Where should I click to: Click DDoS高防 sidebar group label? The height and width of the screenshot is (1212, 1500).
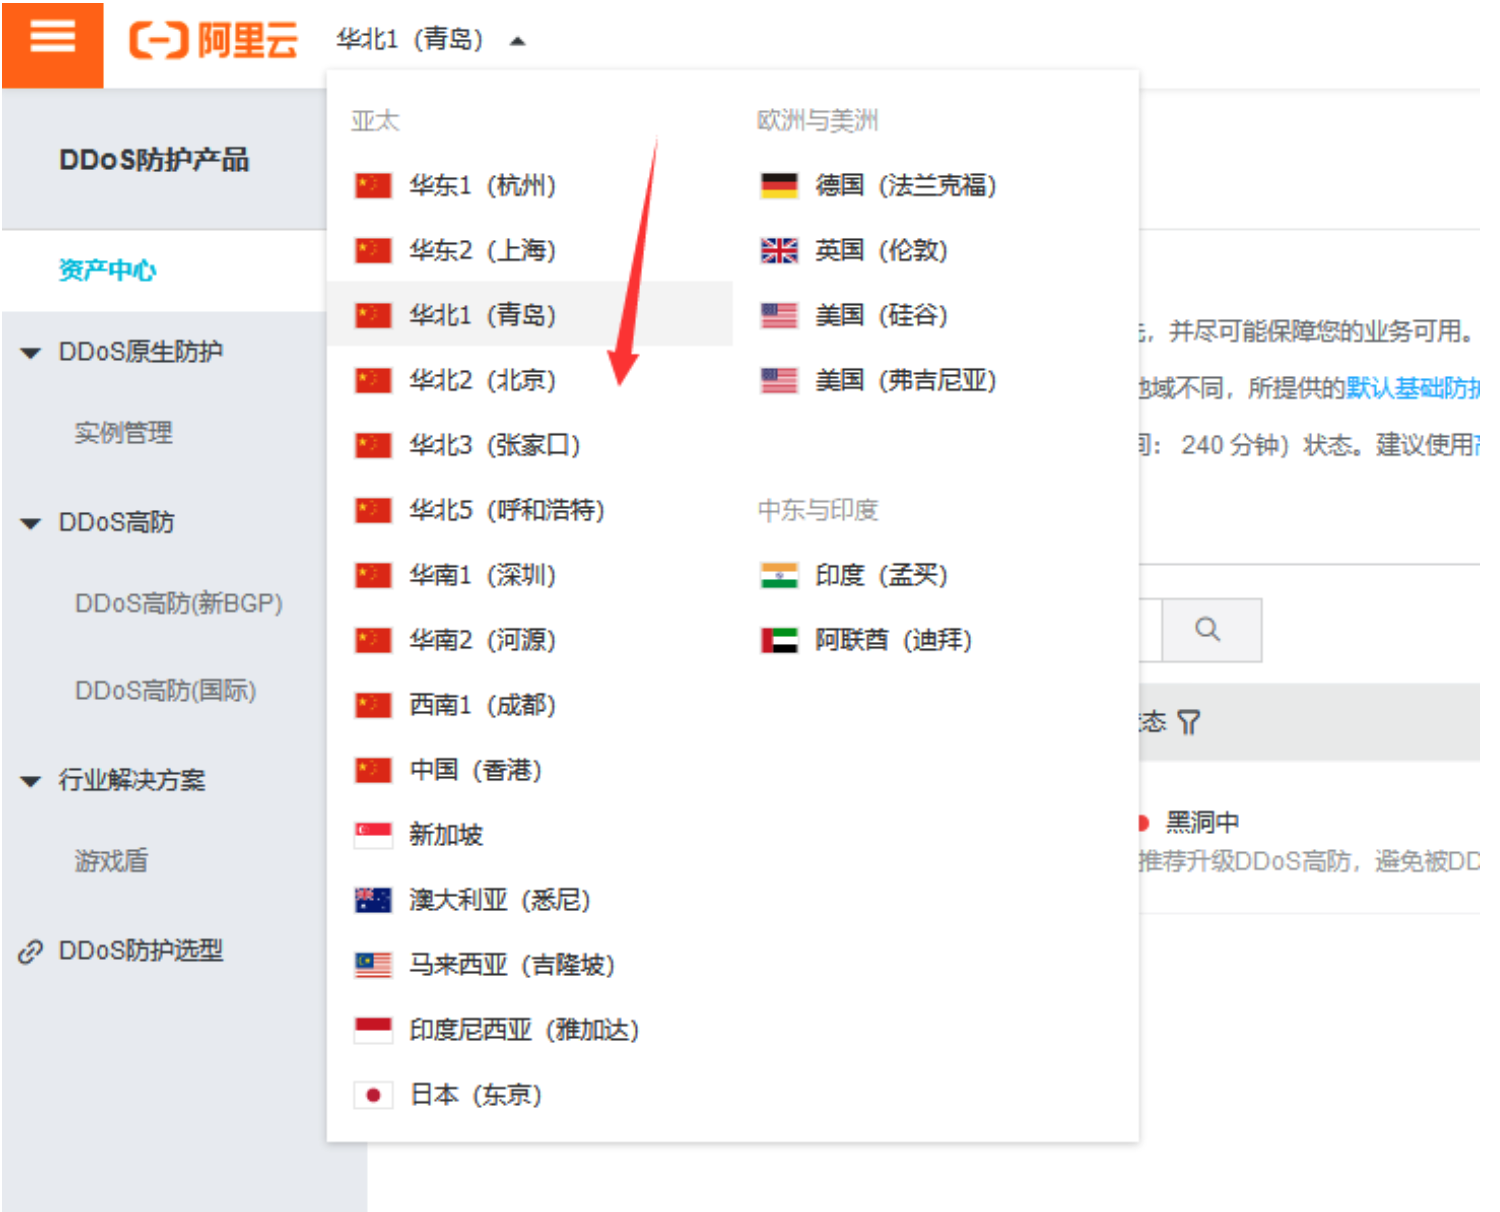116,523
